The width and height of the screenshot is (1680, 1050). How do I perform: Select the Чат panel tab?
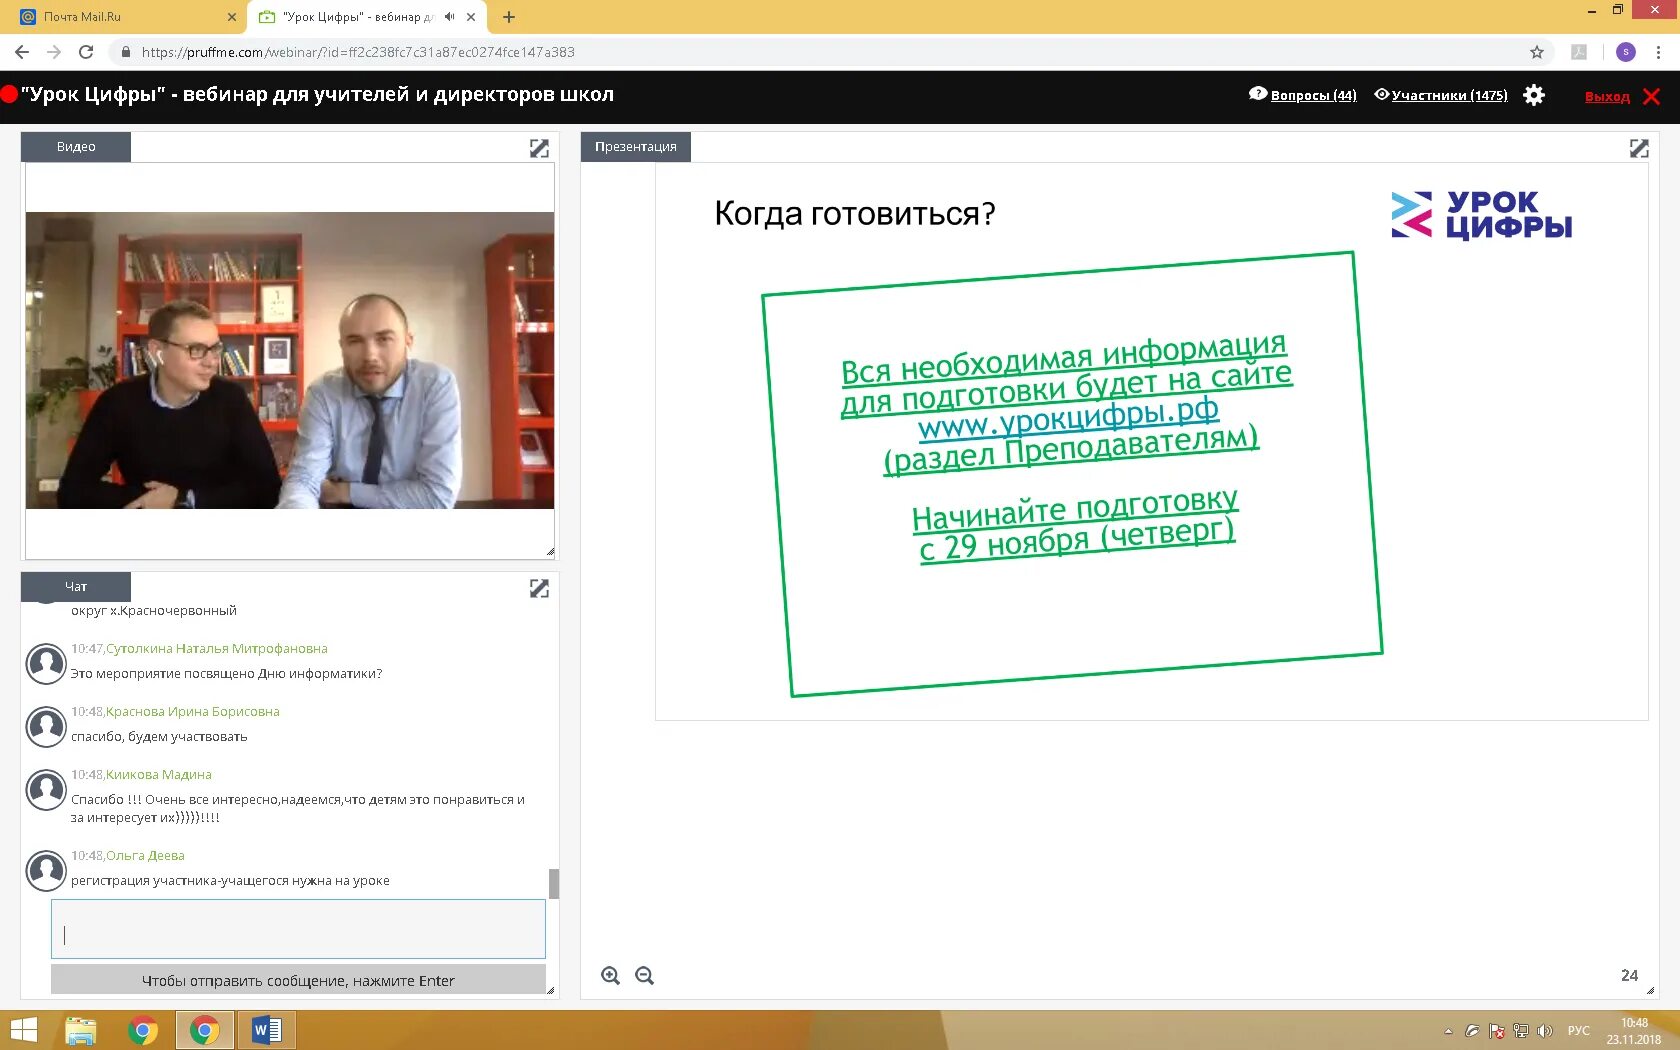point(76,587)
